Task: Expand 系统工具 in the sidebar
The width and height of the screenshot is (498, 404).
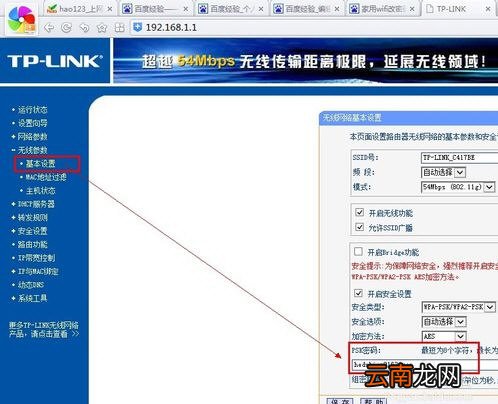Action: [32, 298]
